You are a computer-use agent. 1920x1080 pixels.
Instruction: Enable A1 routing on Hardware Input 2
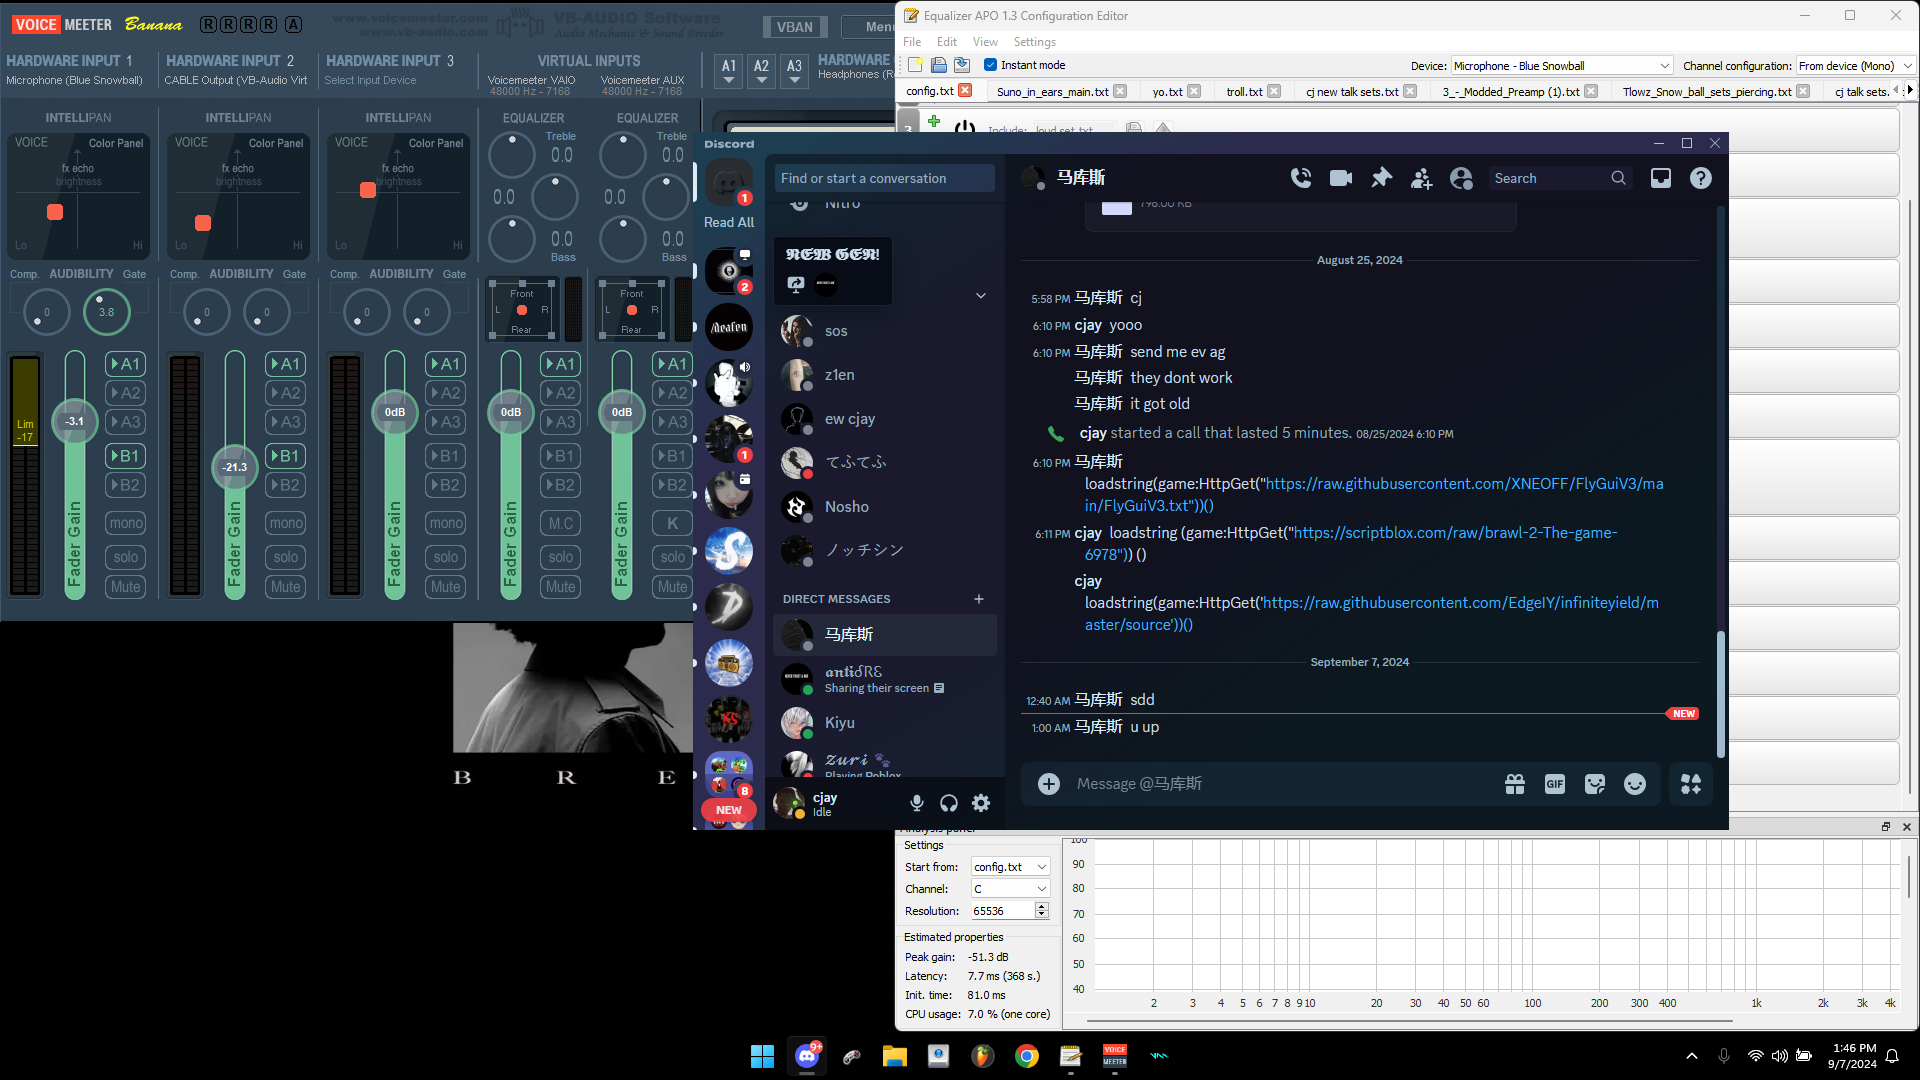(x=285, y=364)
